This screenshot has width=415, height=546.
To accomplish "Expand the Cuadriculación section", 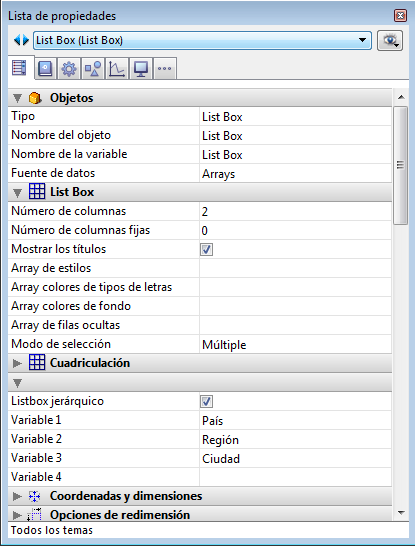I will click(x=17, y=364).
